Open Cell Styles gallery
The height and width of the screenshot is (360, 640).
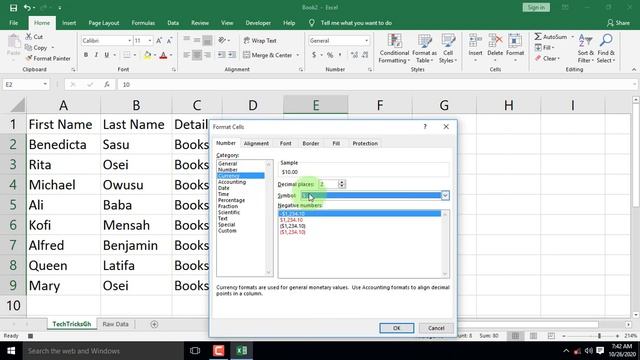(448, 49)
